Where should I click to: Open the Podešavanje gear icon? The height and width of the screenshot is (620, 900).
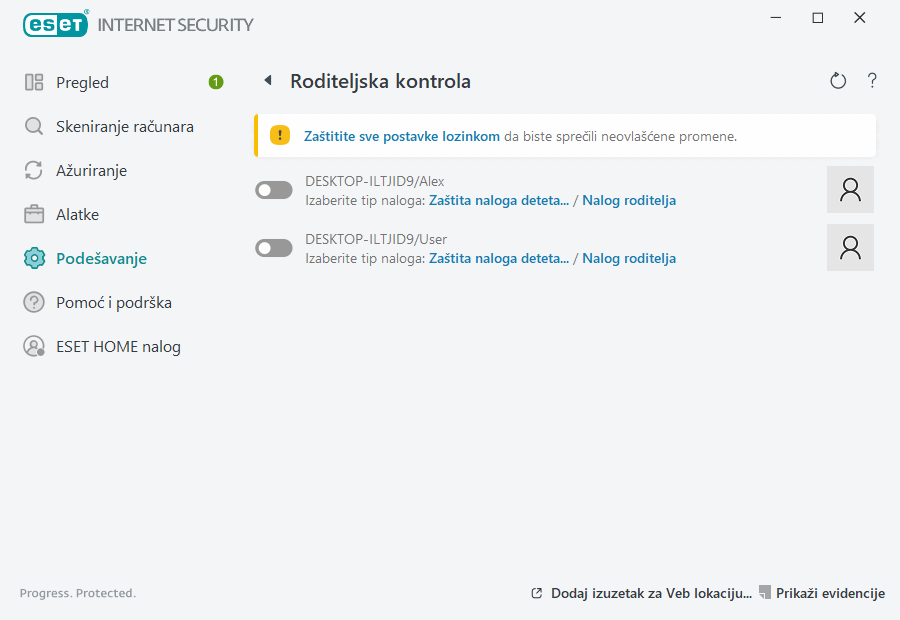tap(33, 258)
